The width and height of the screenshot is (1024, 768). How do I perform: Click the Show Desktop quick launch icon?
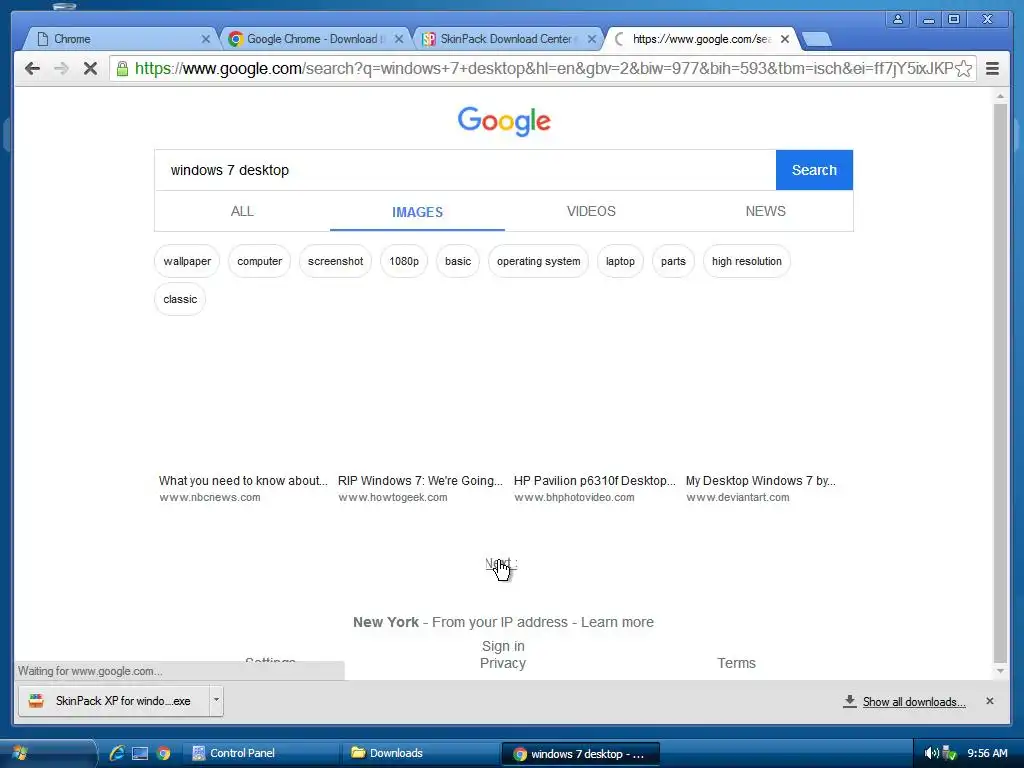click(x=140, y=754)
